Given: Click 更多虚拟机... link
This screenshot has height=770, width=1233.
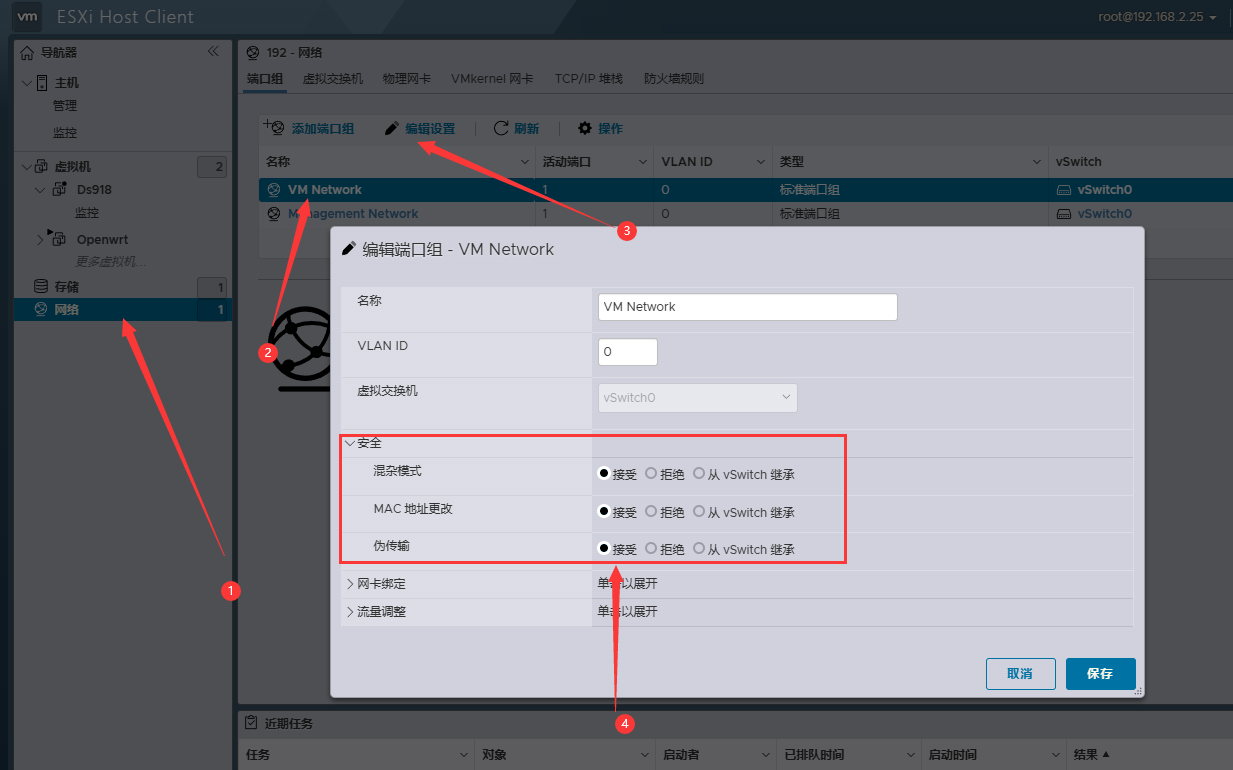Looking at the screenshot, I should point(111,262).
